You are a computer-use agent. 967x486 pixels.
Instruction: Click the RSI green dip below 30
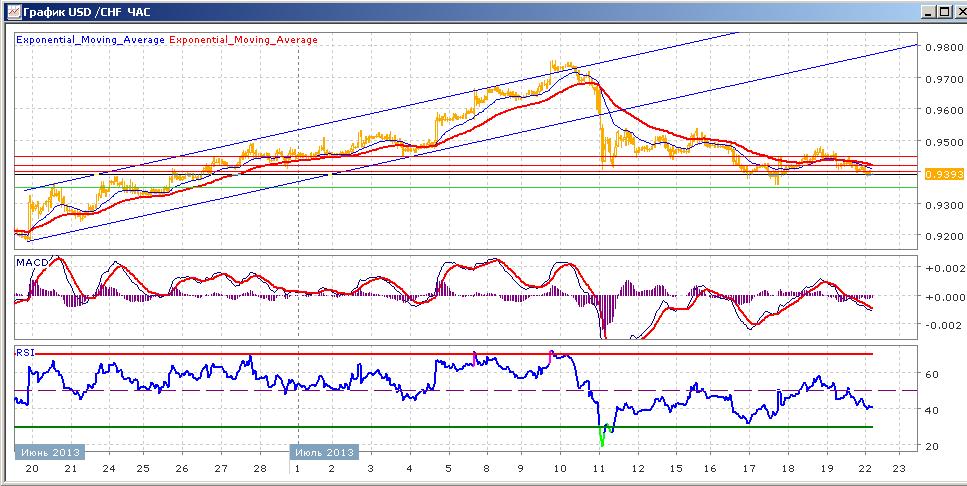click(x=603, y=437)
